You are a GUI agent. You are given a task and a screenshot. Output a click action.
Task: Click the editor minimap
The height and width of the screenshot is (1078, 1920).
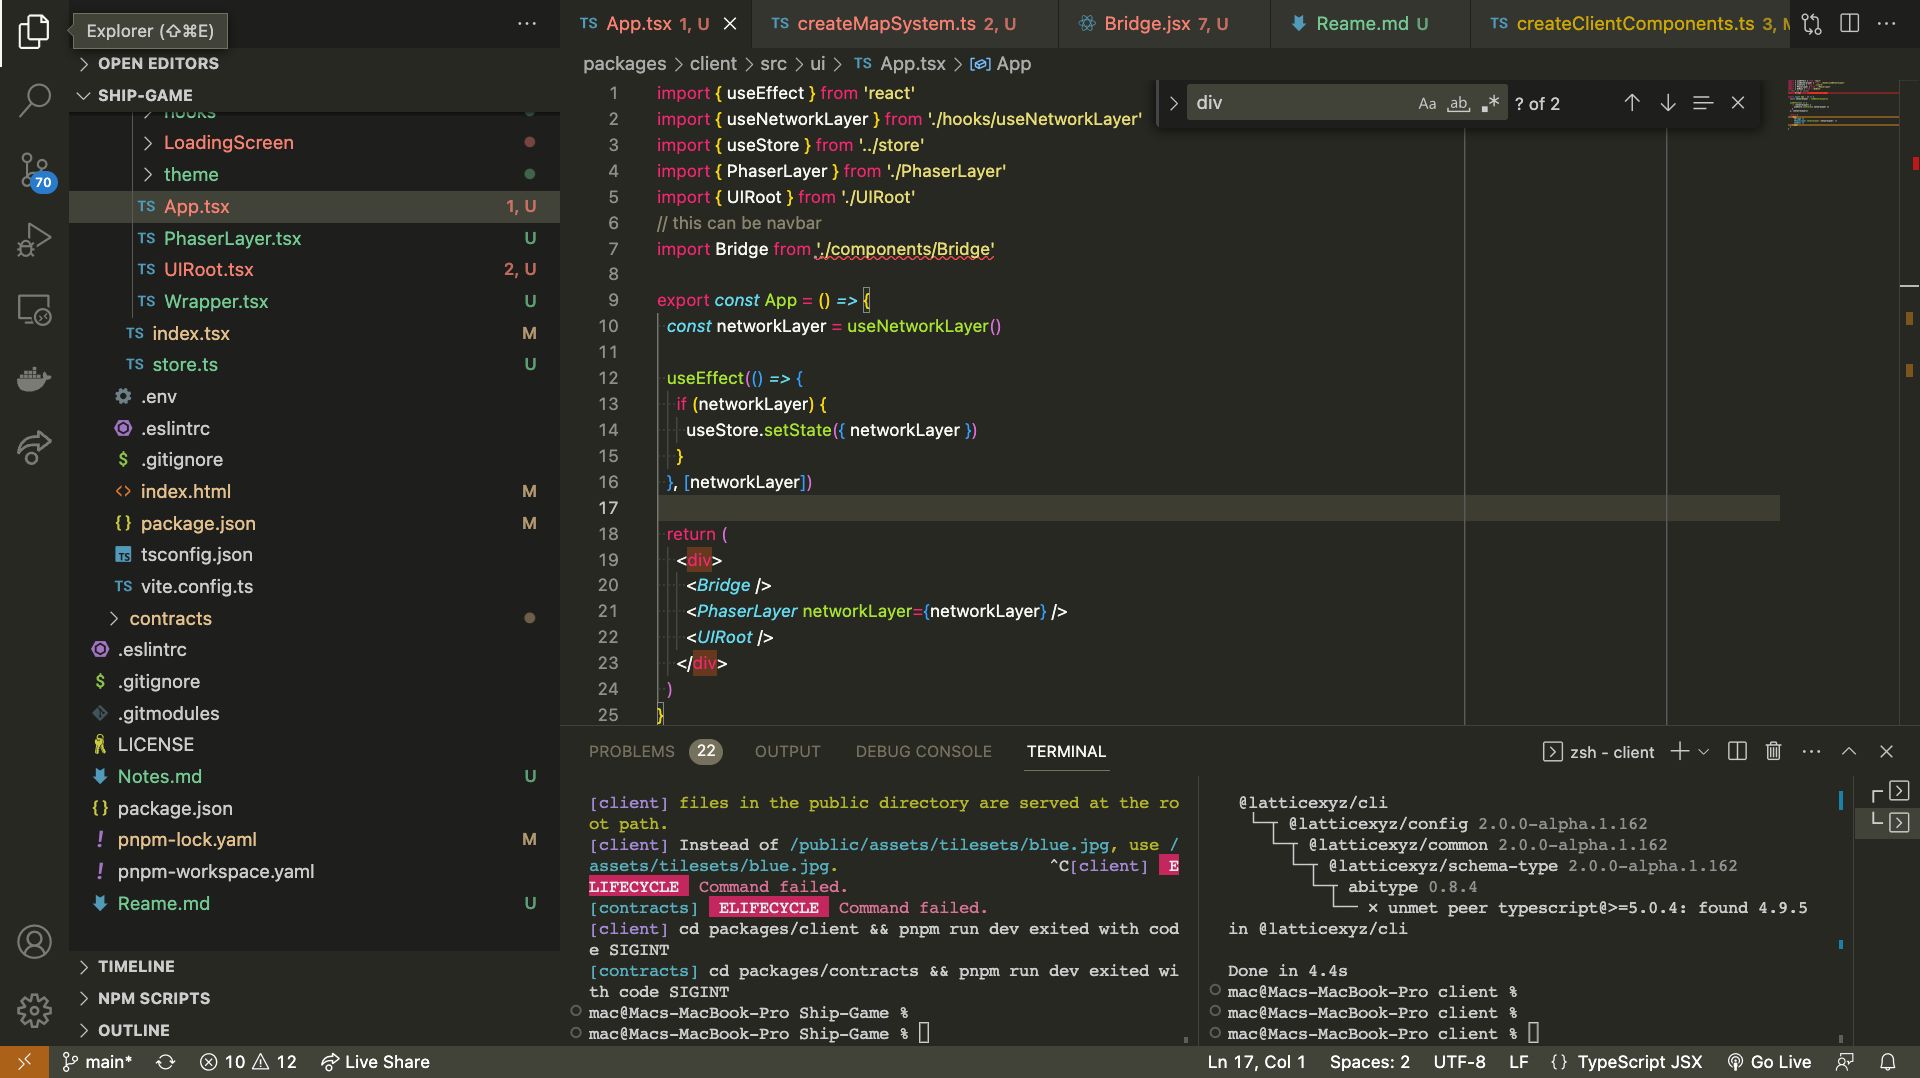(1843, 104)
